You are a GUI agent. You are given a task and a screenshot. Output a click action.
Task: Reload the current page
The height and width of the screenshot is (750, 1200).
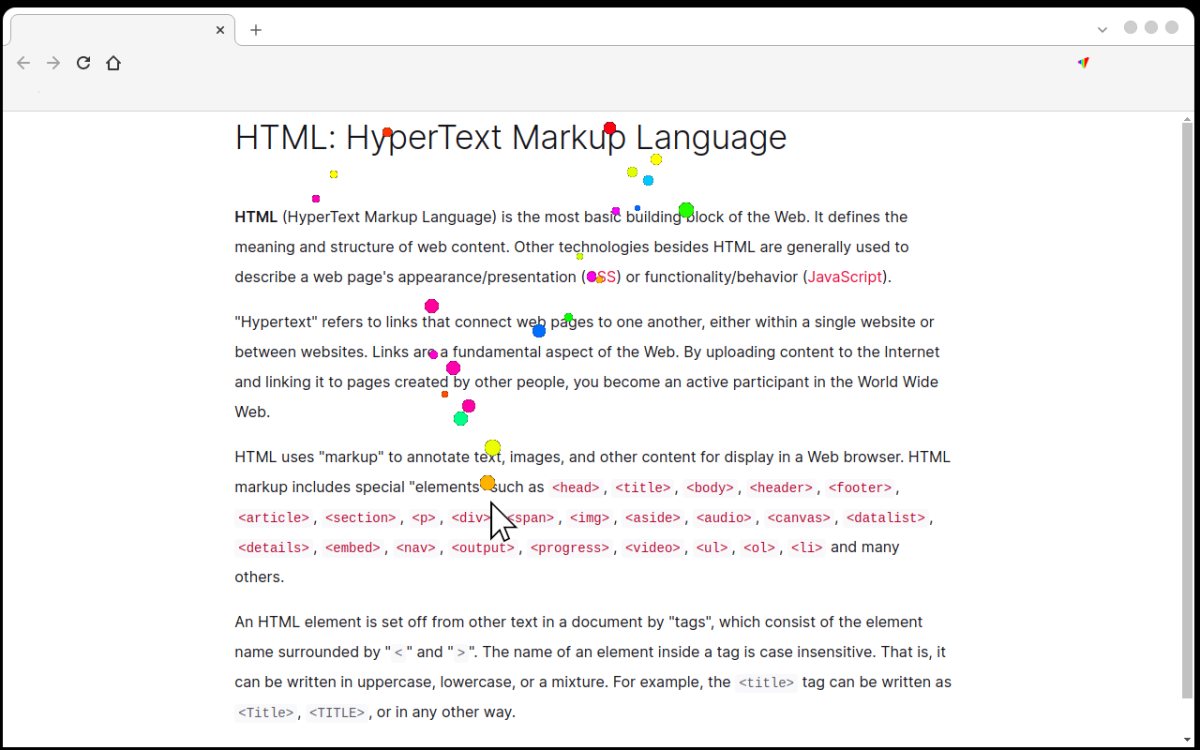coord(84,63)
